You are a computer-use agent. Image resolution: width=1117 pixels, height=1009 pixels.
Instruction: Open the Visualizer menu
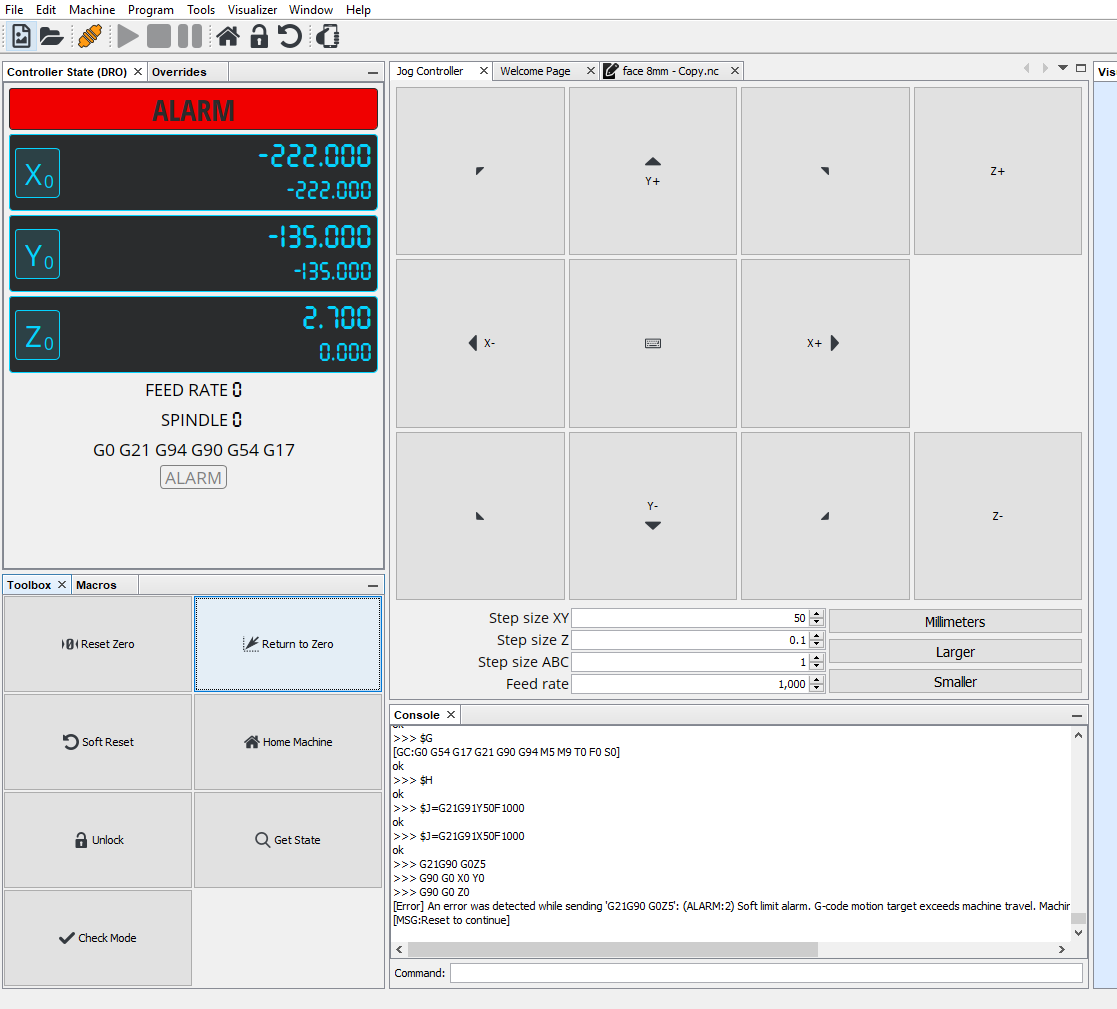pyautogui.click(x=252, y=9)
